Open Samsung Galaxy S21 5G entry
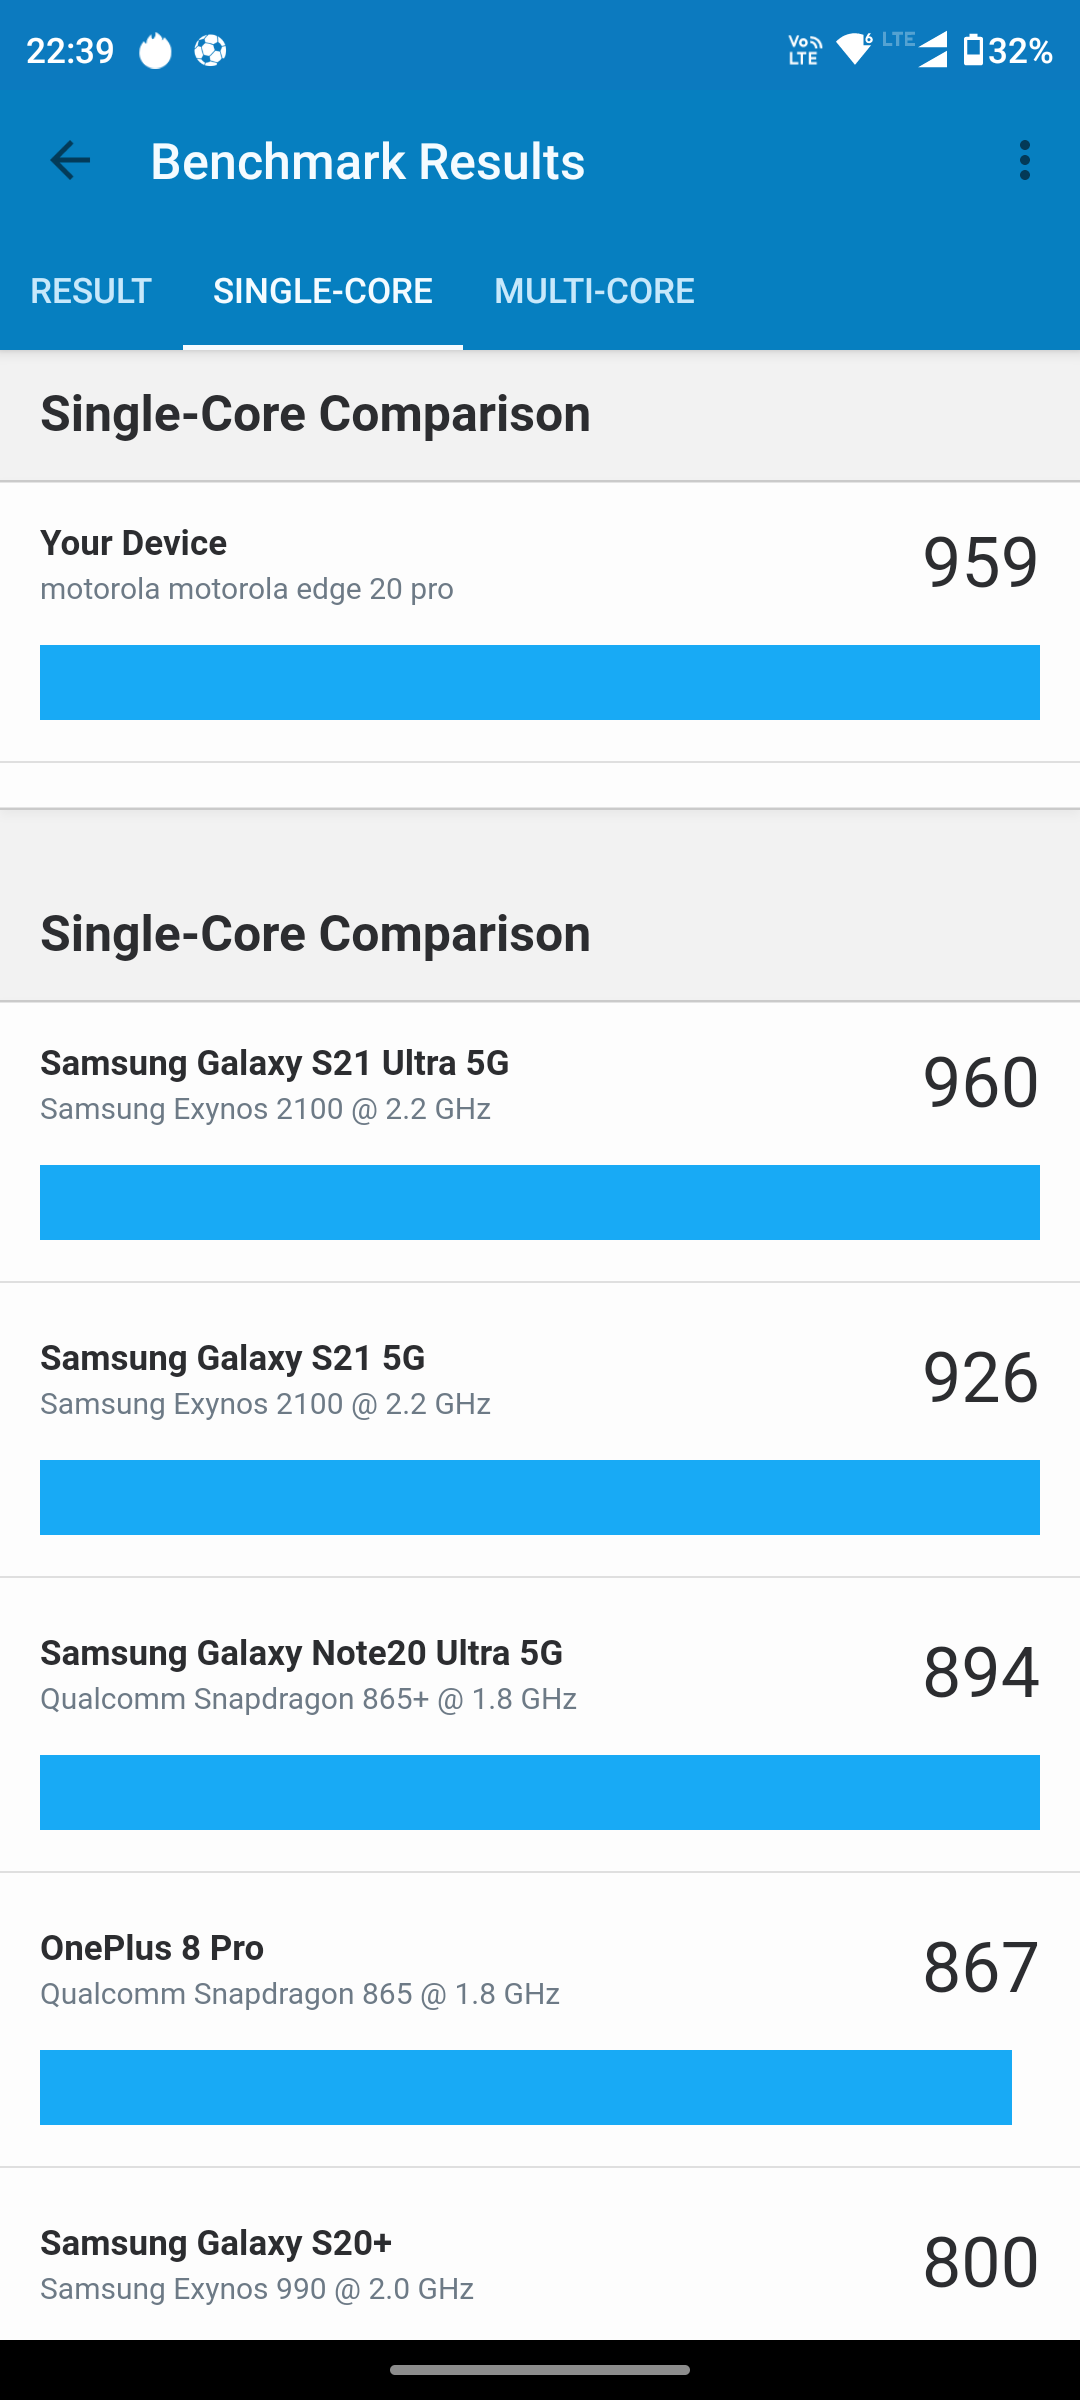Image resolution: width=1080 pixels, height=2400 pixels. pos(540,1430)
